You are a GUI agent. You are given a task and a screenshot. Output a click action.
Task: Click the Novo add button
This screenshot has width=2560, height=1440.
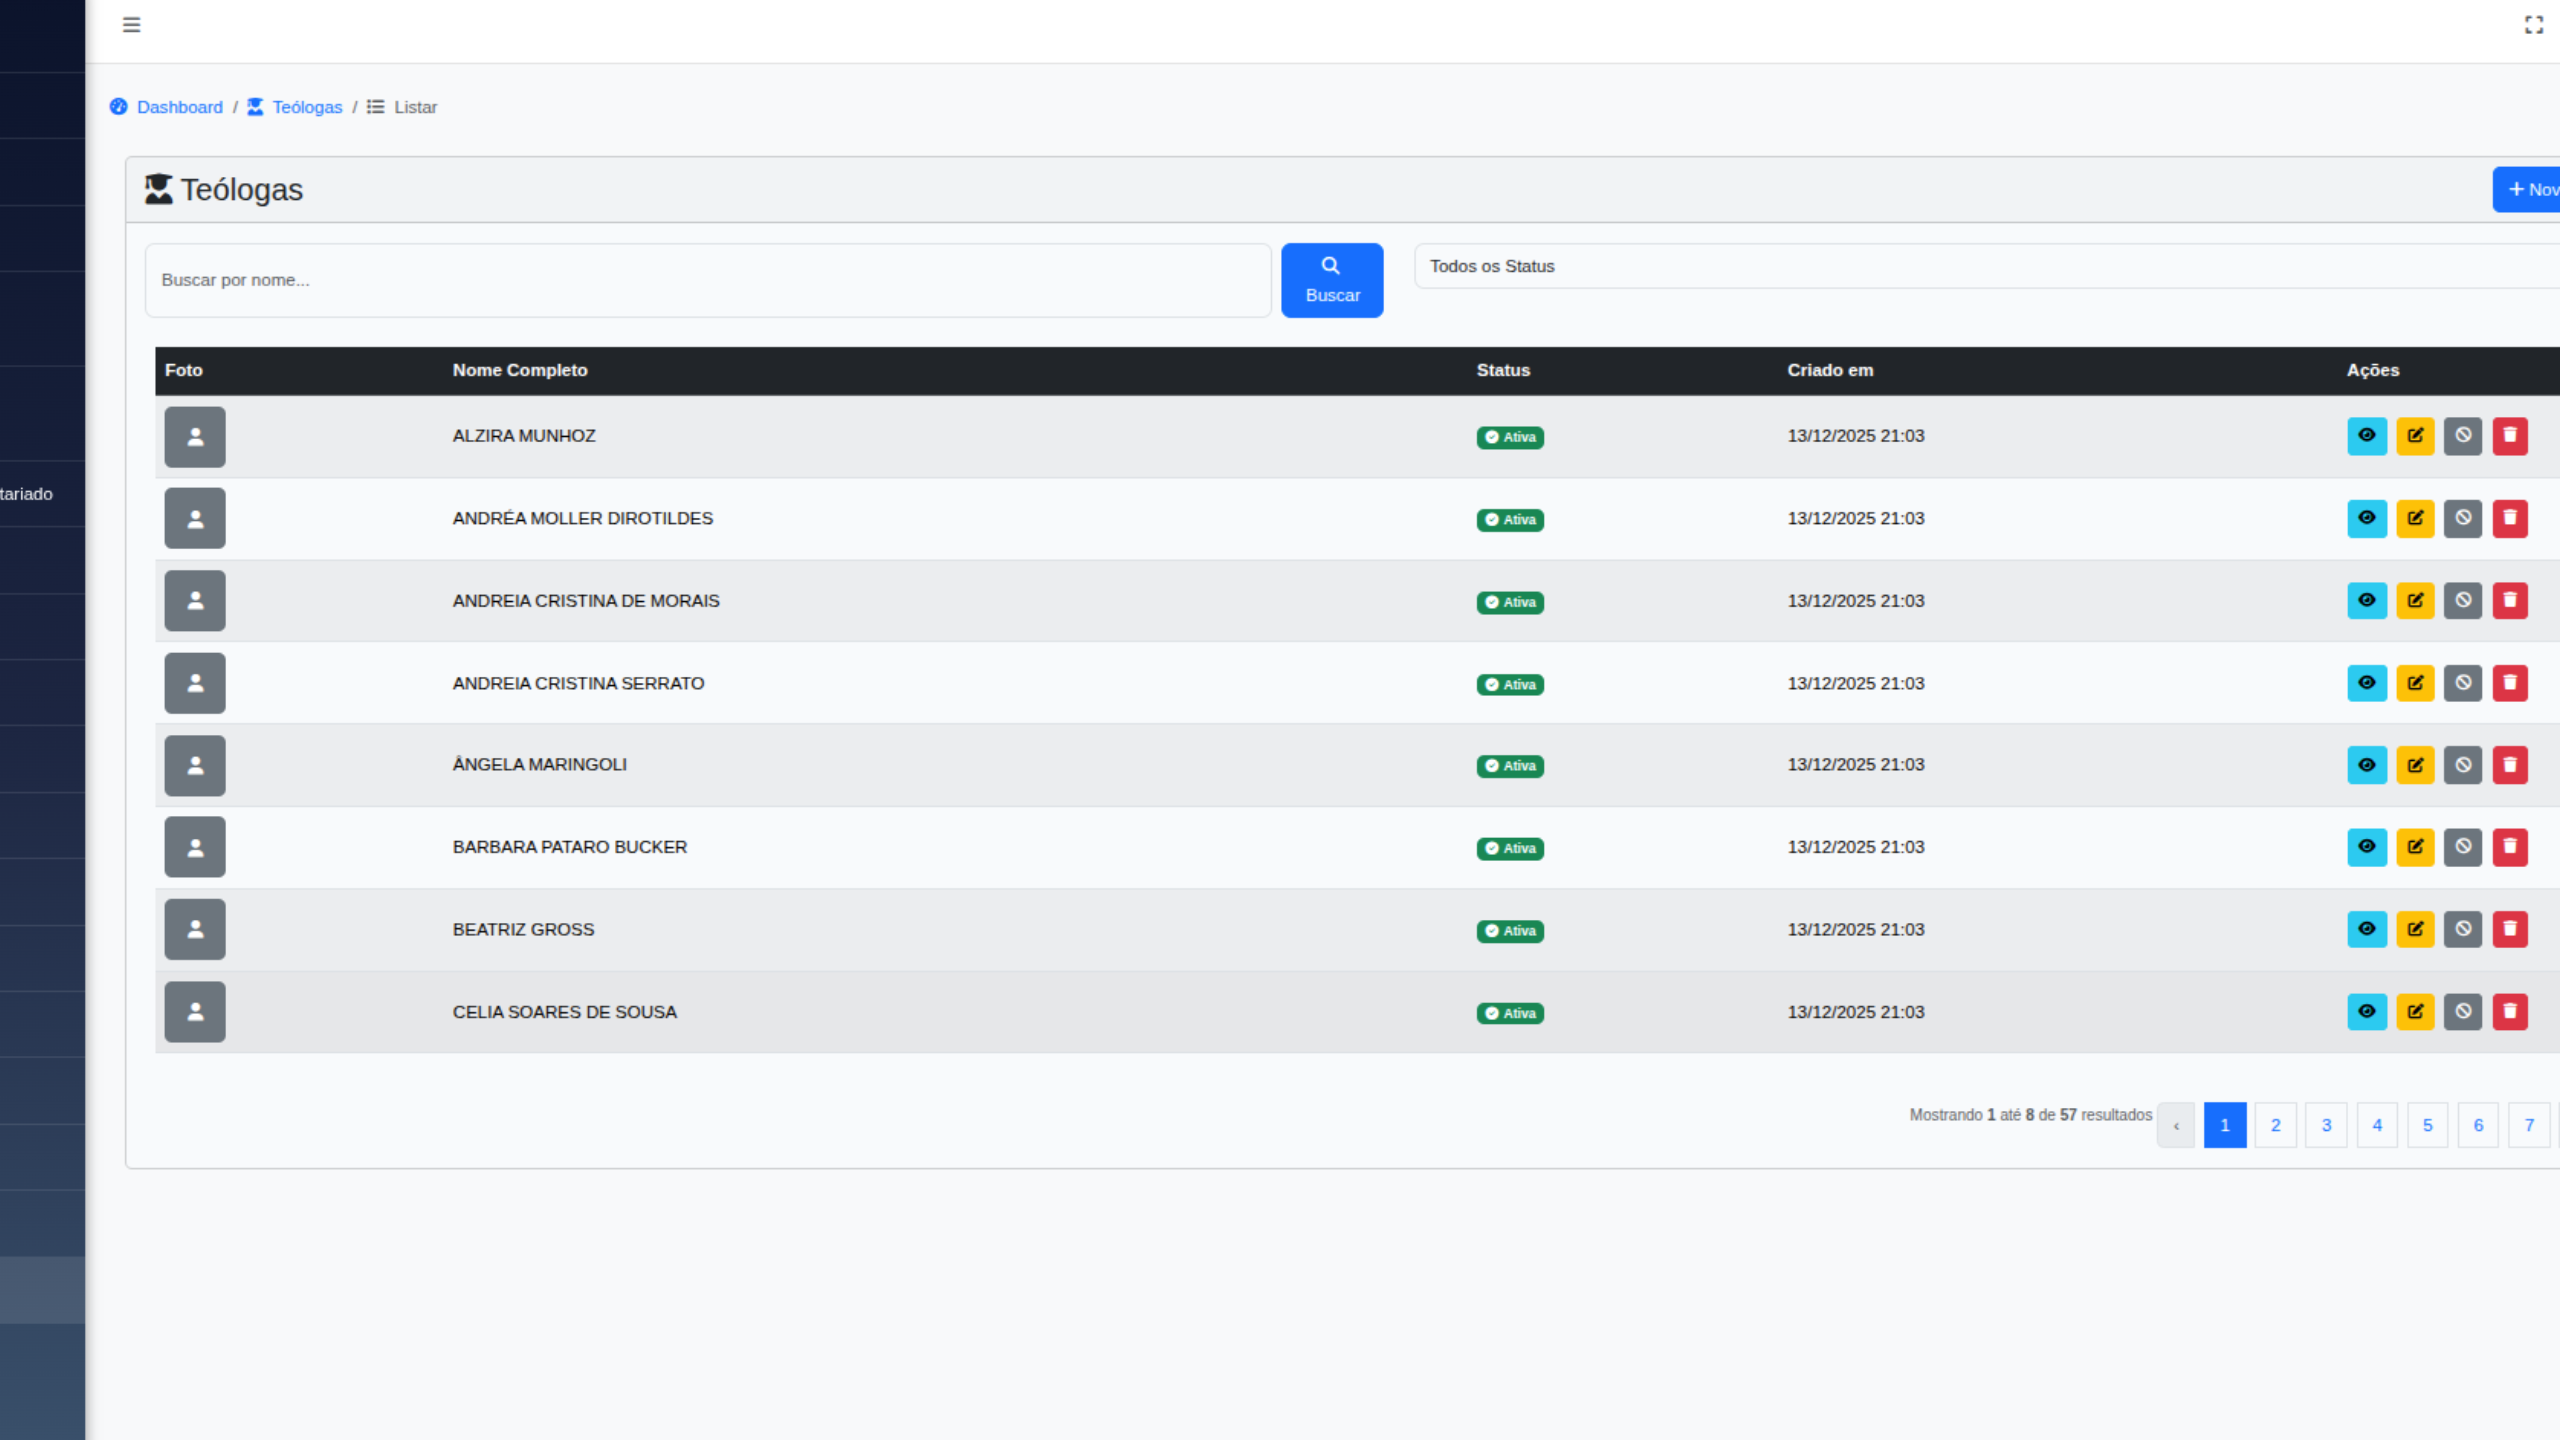[x=2527, y=189]
